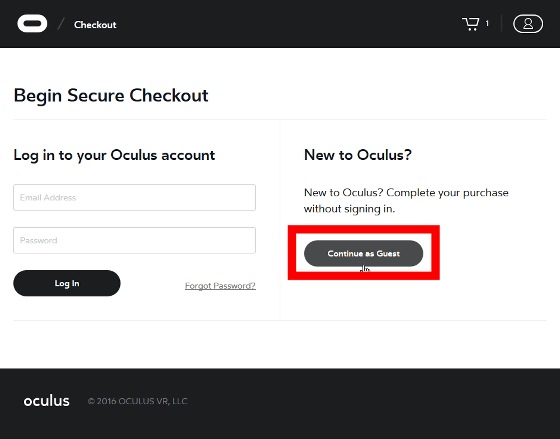The width and height of the screenshot is (560, 439).
Task: Click the Log In button
Action: [x=67, y=283]
